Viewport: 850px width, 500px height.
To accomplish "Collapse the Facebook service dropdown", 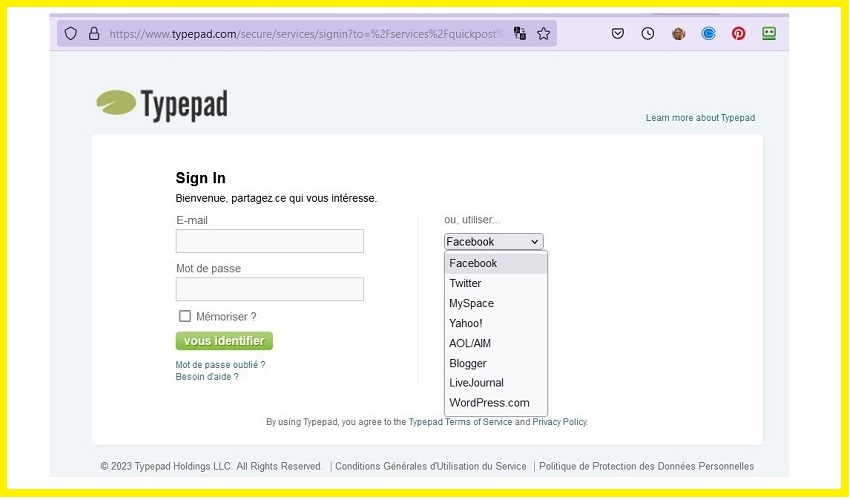I will (x=493, y=242).
